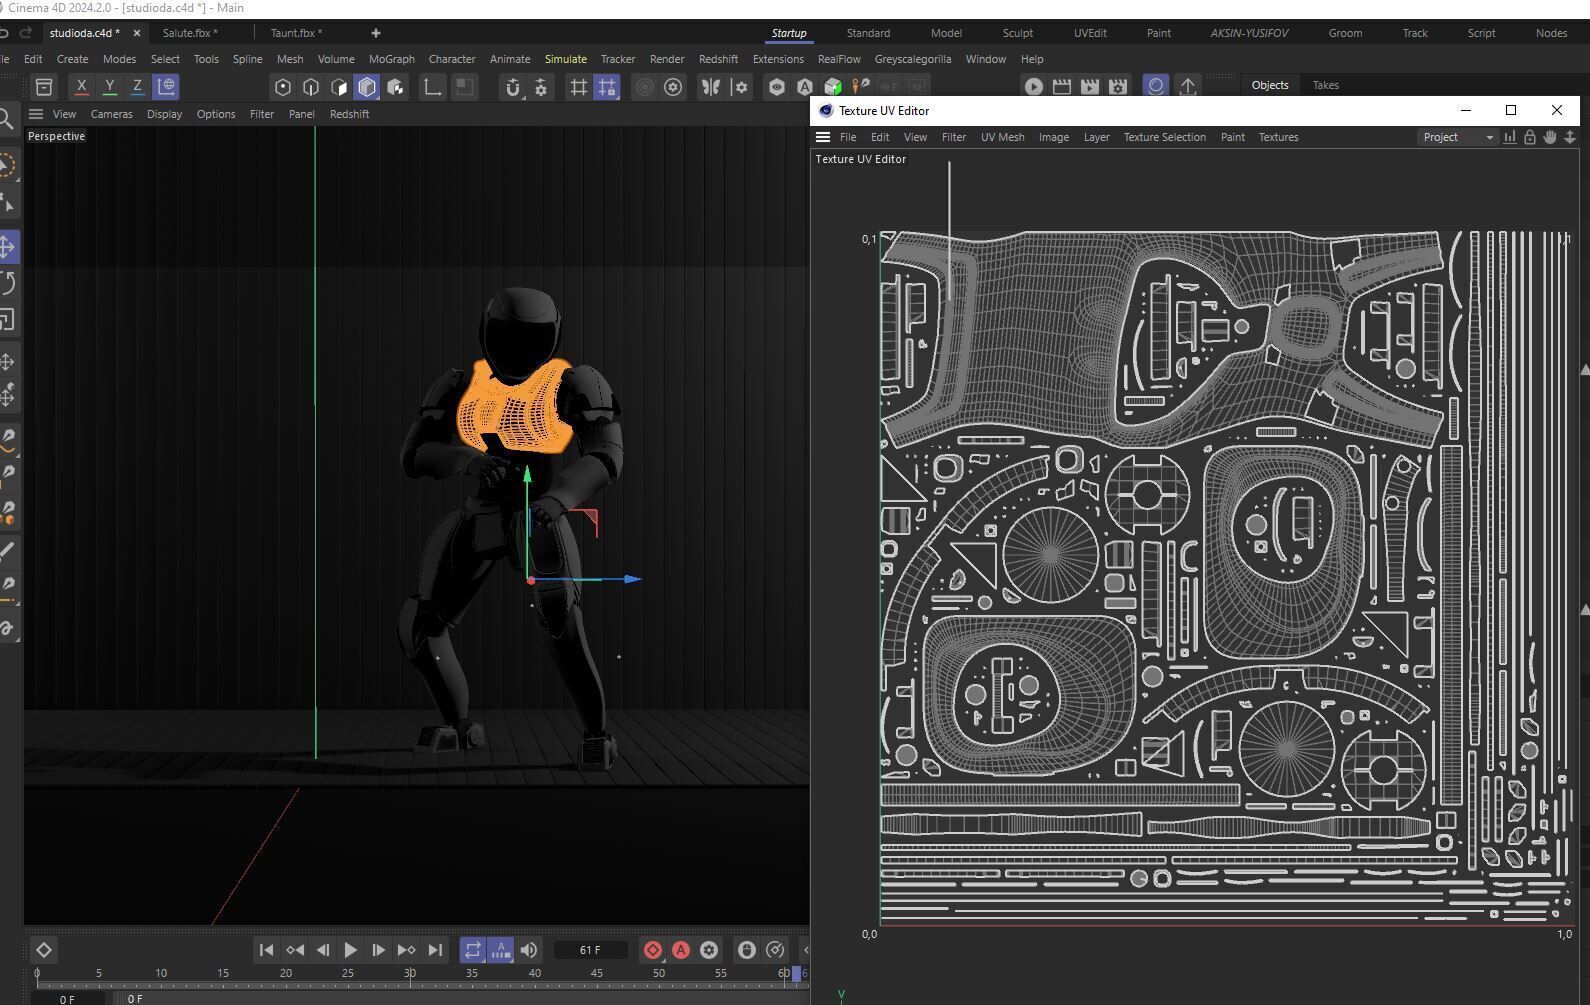Click the green cube primitive icon

tap(833, 87)
